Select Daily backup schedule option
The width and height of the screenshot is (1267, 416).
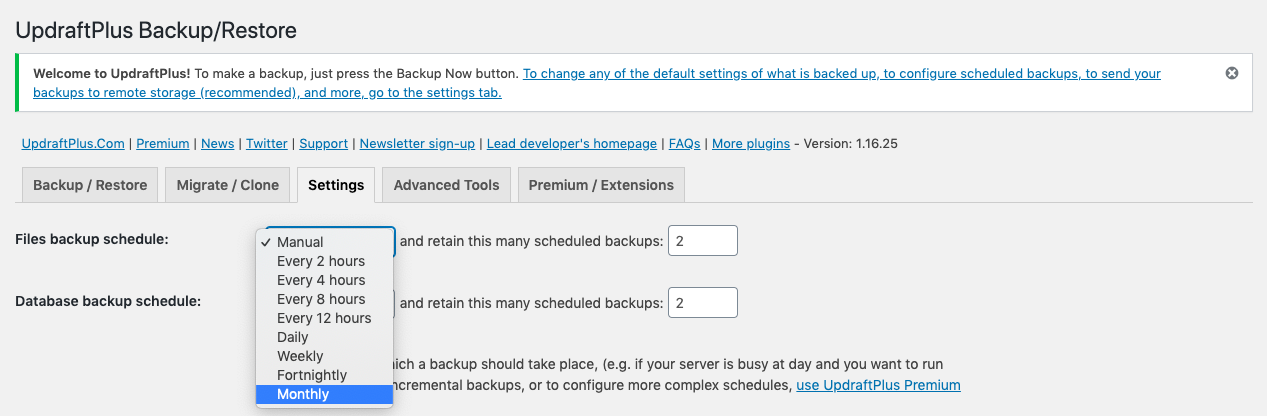coord(294,337)
